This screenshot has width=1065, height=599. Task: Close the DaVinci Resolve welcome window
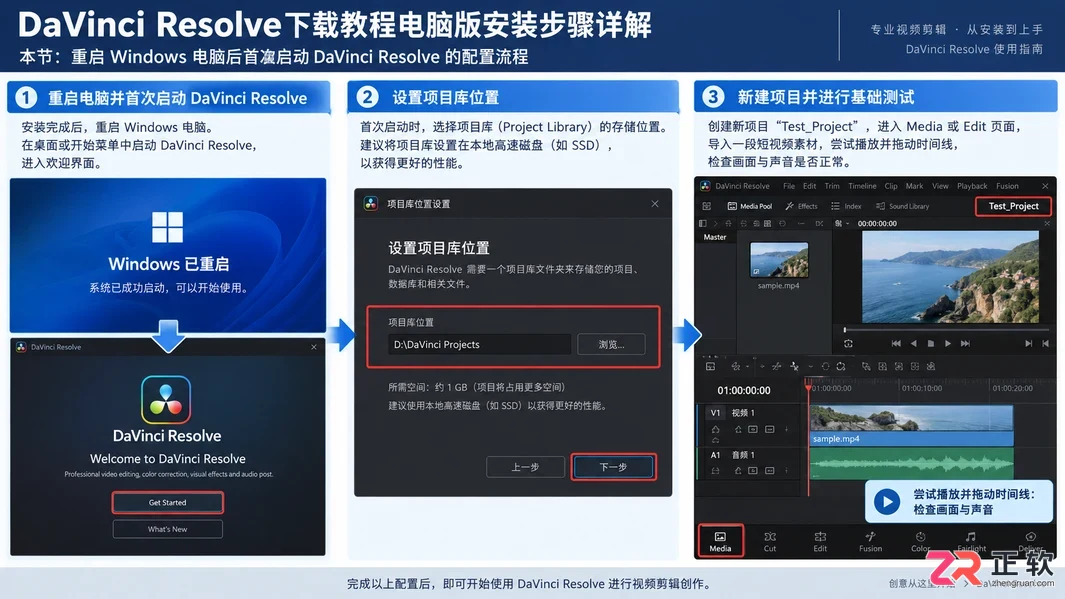tap(314, 347)
